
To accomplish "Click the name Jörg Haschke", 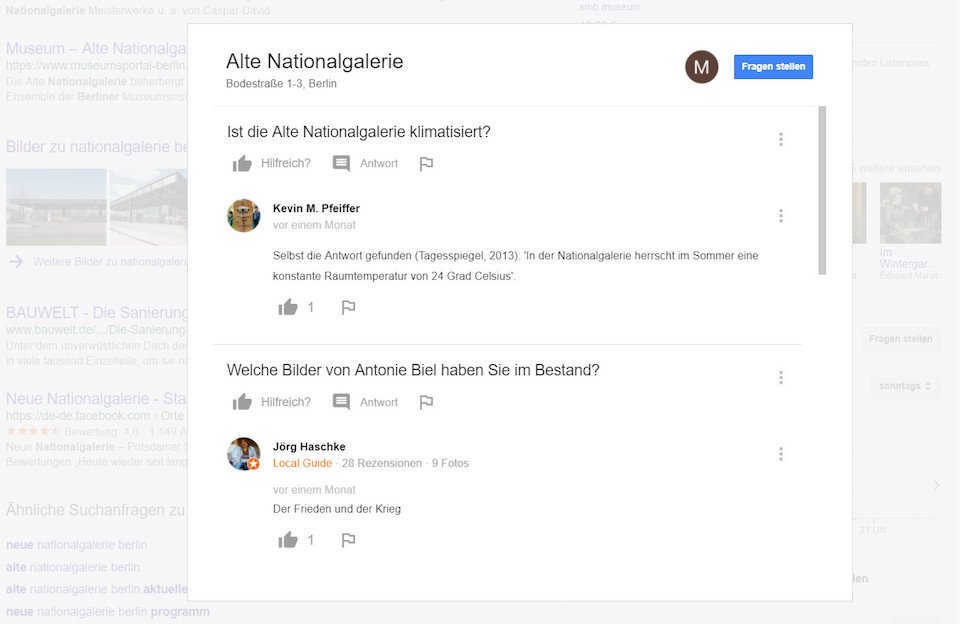I will (x=309, y=446).
